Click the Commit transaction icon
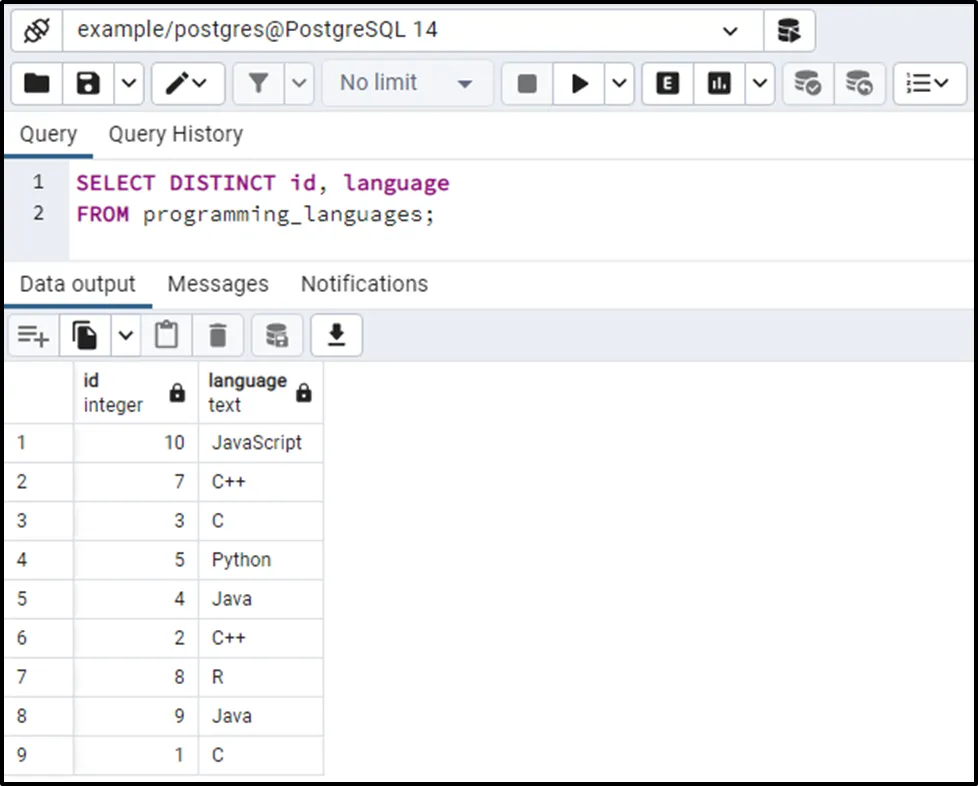This screenshot has height=786, width=978. (x=807, y=83)
